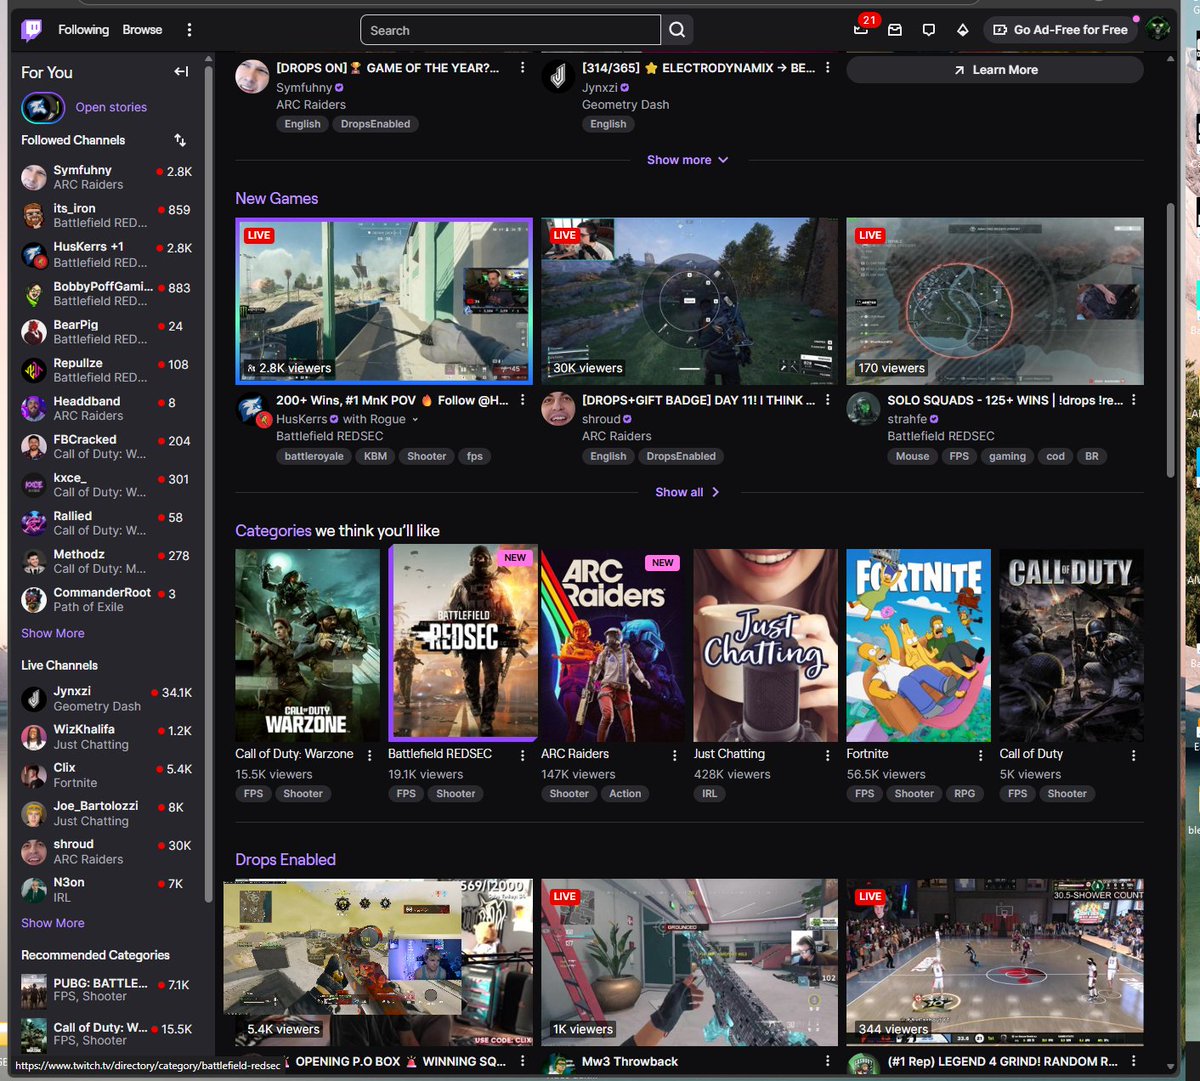Click the battleroyale tag under HusKerrs
The height and width of the screenshot is (1081, 1200).
coord(314,456)
